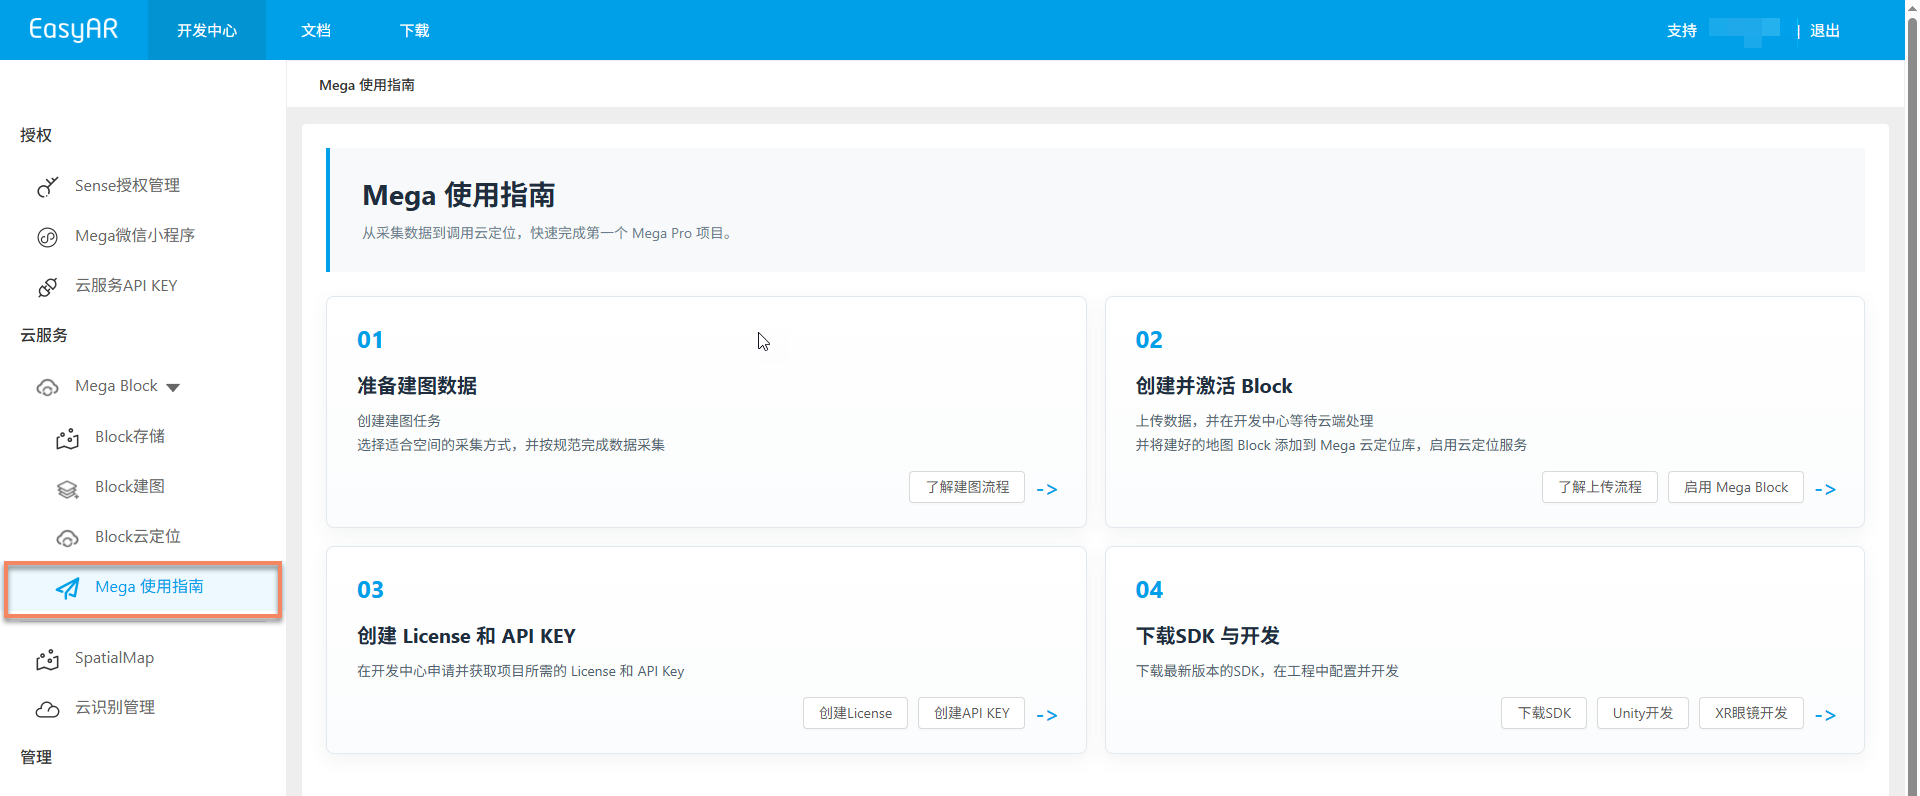Click the arrow in card 01 准备建图数据
1920x796 pixels.
click(x=1047, y=489)
